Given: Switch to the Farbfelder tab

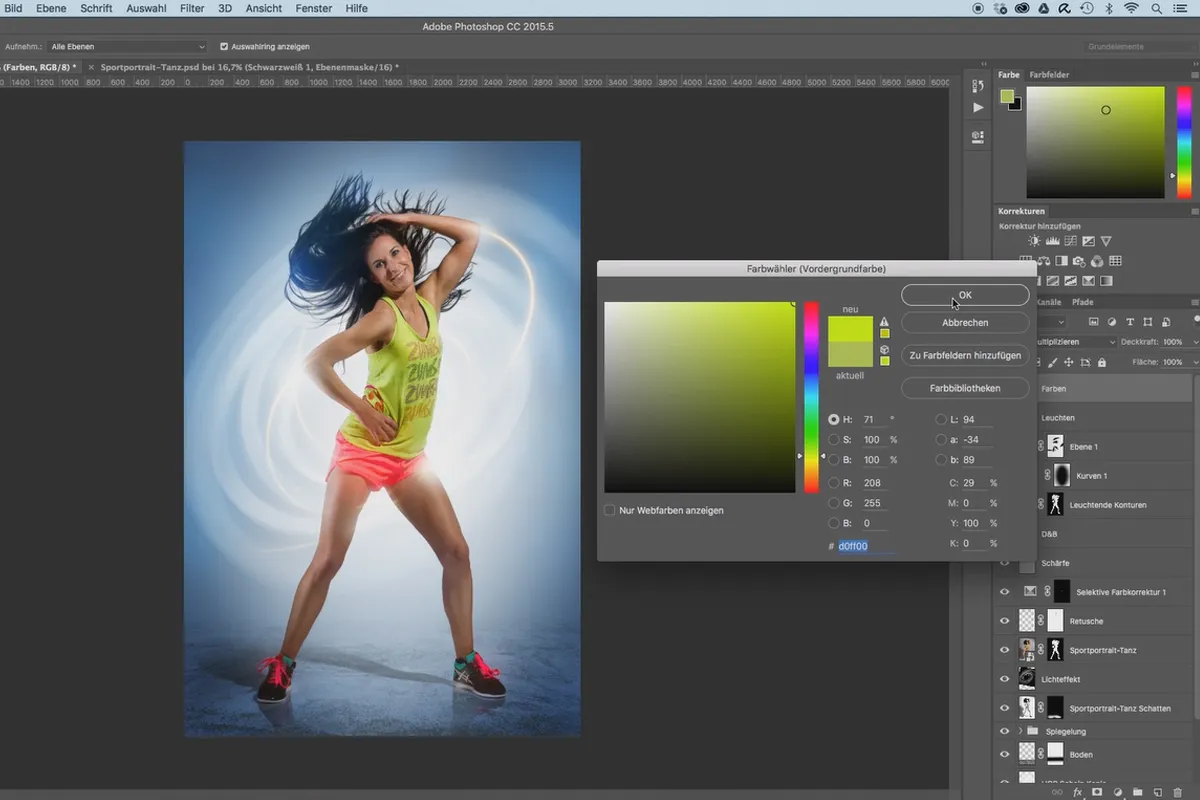Looking at the screenshot, I should [x=1049, y=75].
